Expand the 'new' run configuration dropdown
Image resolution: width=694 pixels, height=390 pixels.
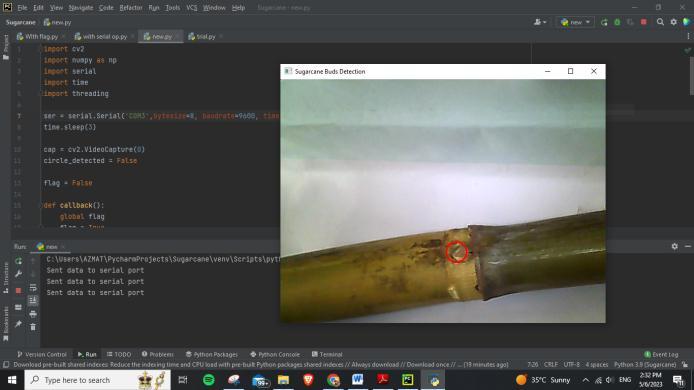tap(575, 22)
